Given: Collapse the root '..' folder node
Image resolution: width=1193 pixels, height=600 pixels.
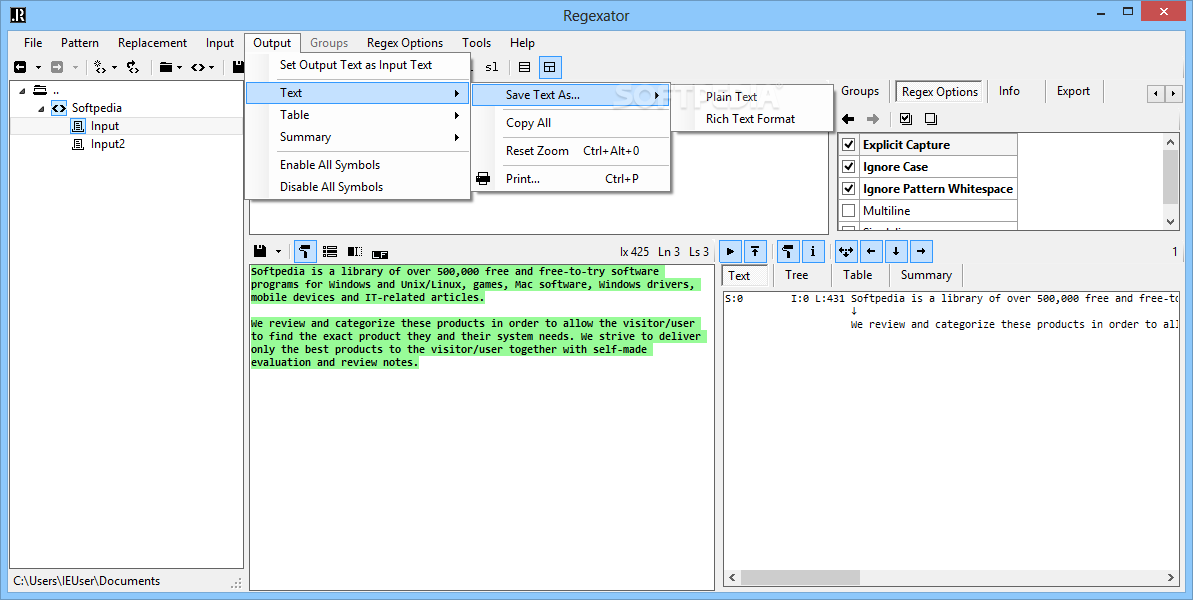Looking at the screenshot, I should click(x=22, y=90).
